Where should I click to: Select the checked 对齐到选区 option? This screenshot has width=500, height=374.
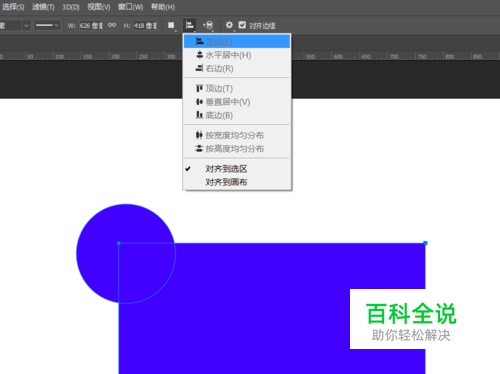(x=237, y=169)
